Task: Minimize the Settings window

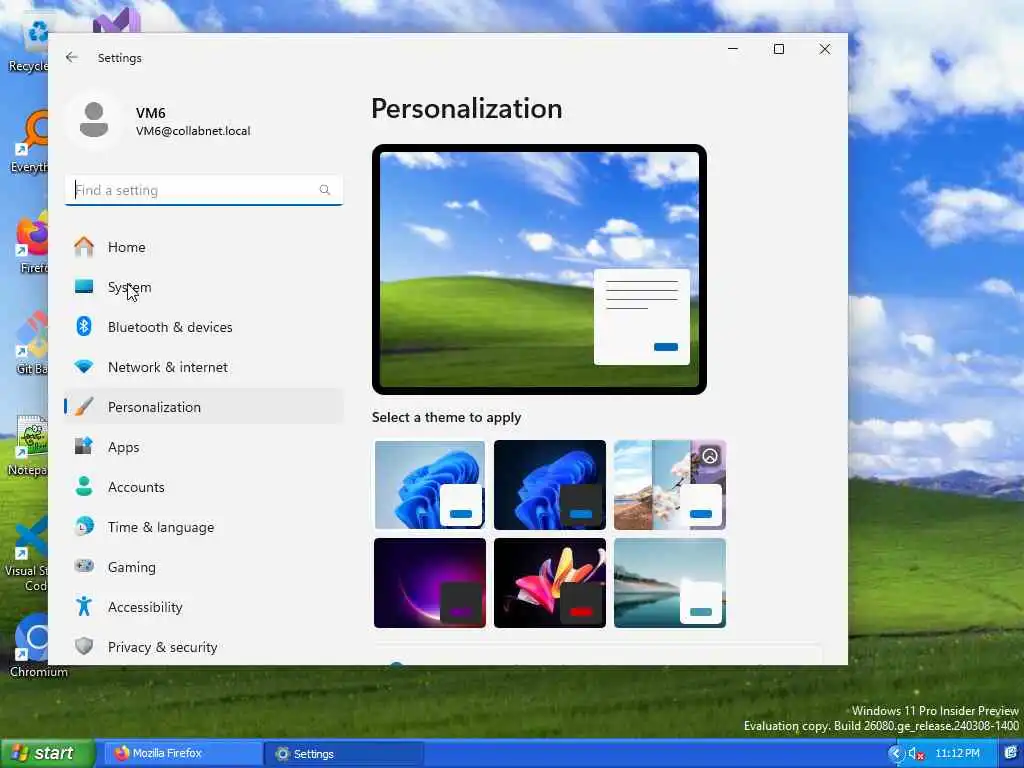Action: (733, 49)
